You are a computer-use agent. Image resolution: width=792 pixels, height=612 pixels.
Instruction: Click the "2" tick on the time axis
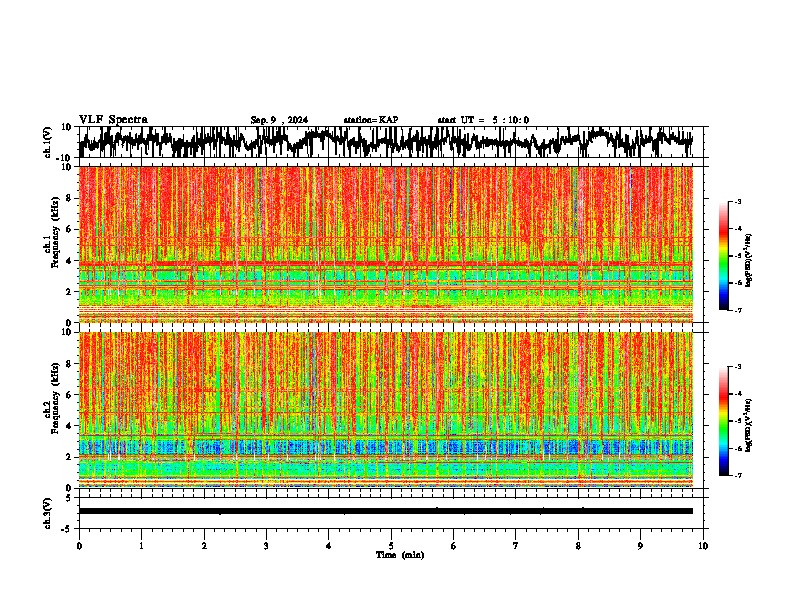tap(204, 546)
